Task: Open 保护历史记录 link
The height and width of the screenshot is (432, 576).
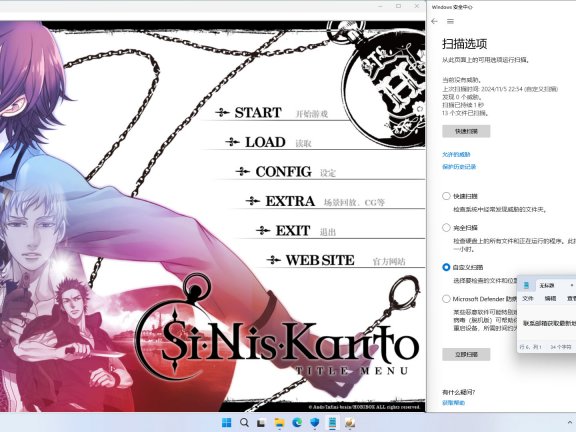Action: [x=459, y=167]
